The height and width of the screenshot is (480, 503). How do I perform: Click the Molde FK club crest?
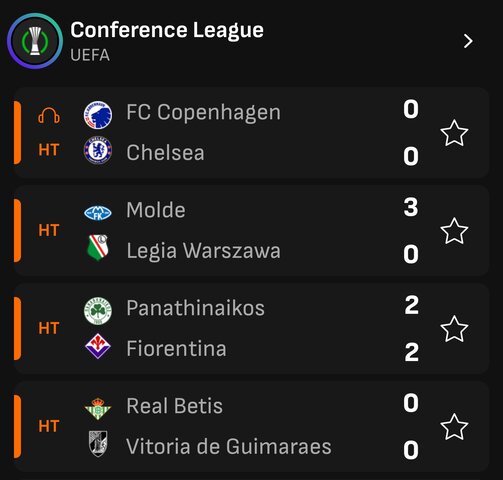[x=98, y=213]
